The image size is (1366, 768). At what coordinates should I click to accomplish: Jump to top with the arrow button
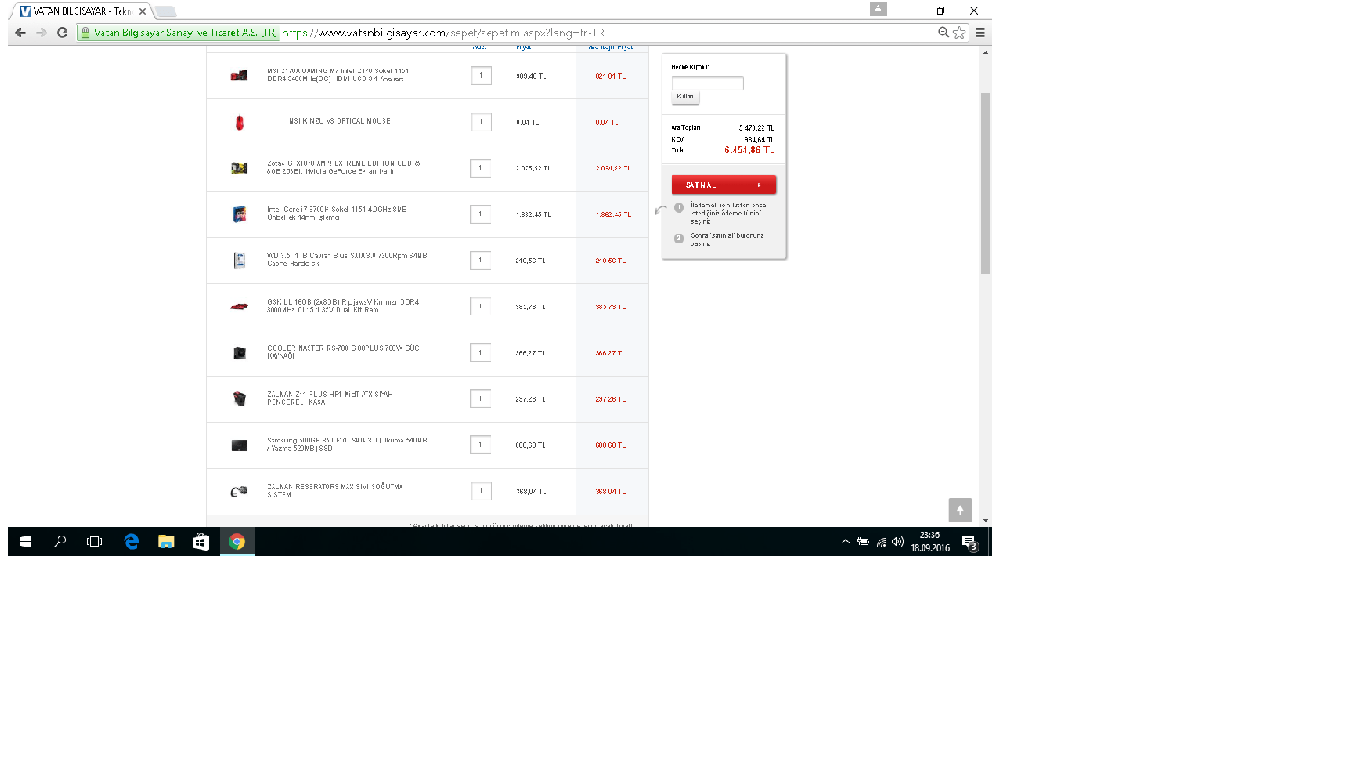pyautogui.click(x=960, y=510)
